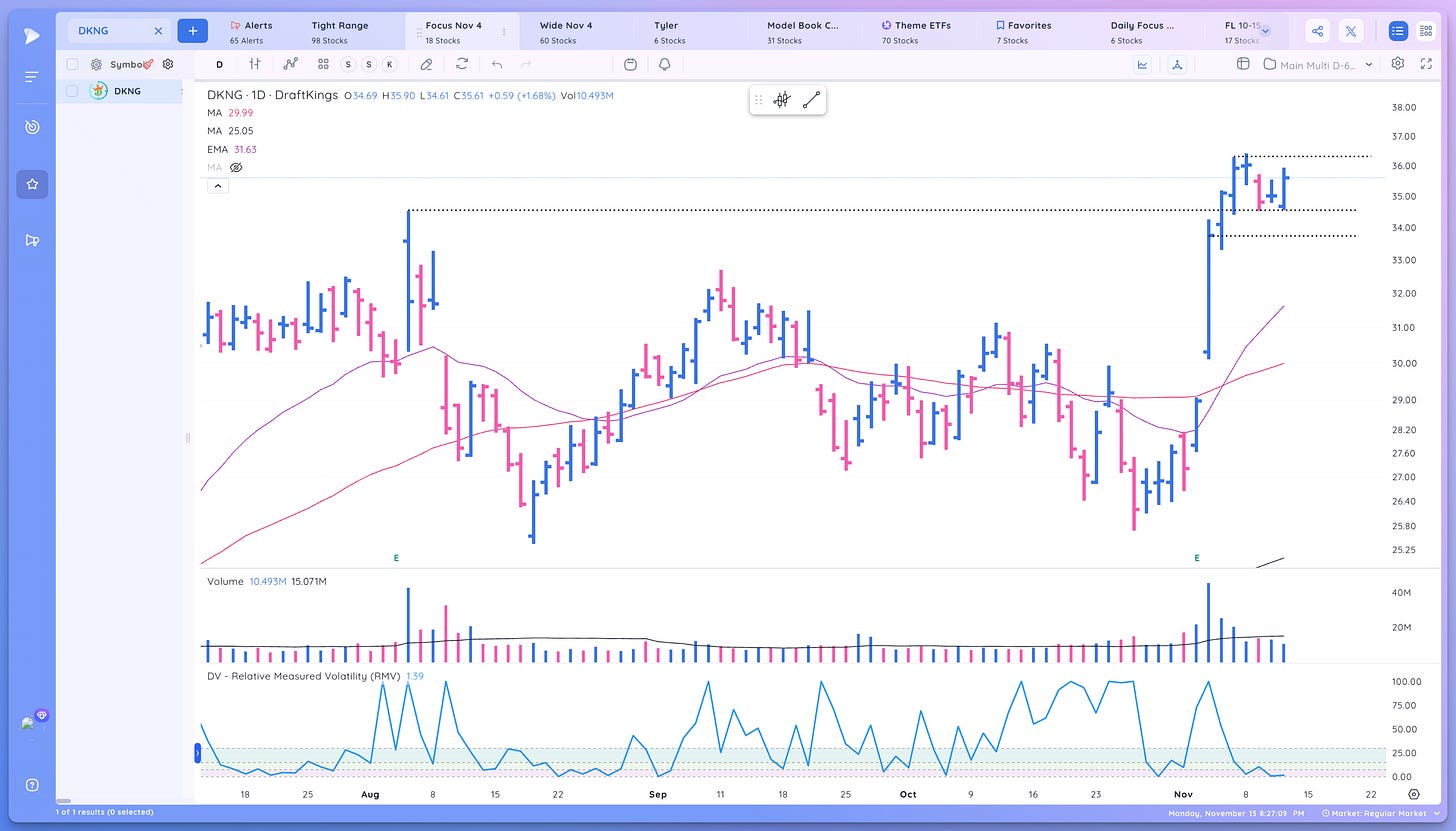Click the MA 29.99 legend entry
This screenshot has height=831, width=1456.
click(x=230, y=113)
